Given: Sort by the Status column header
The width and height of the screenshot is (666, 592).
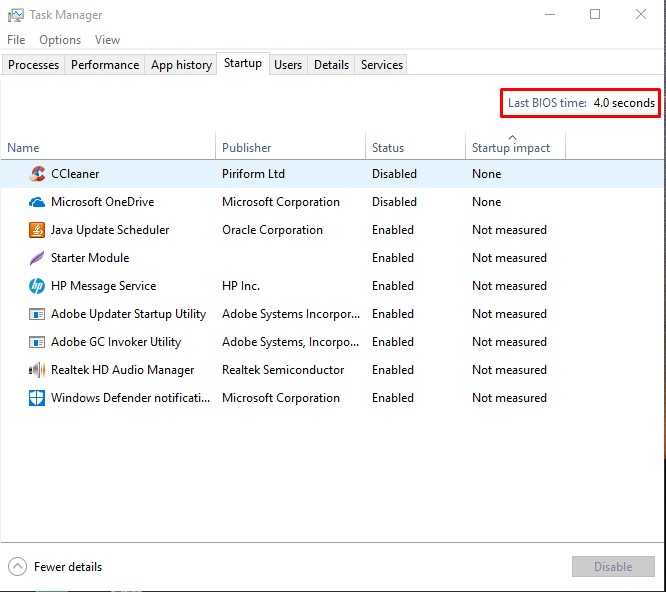Looking at the screenshot, I should 415,147.
